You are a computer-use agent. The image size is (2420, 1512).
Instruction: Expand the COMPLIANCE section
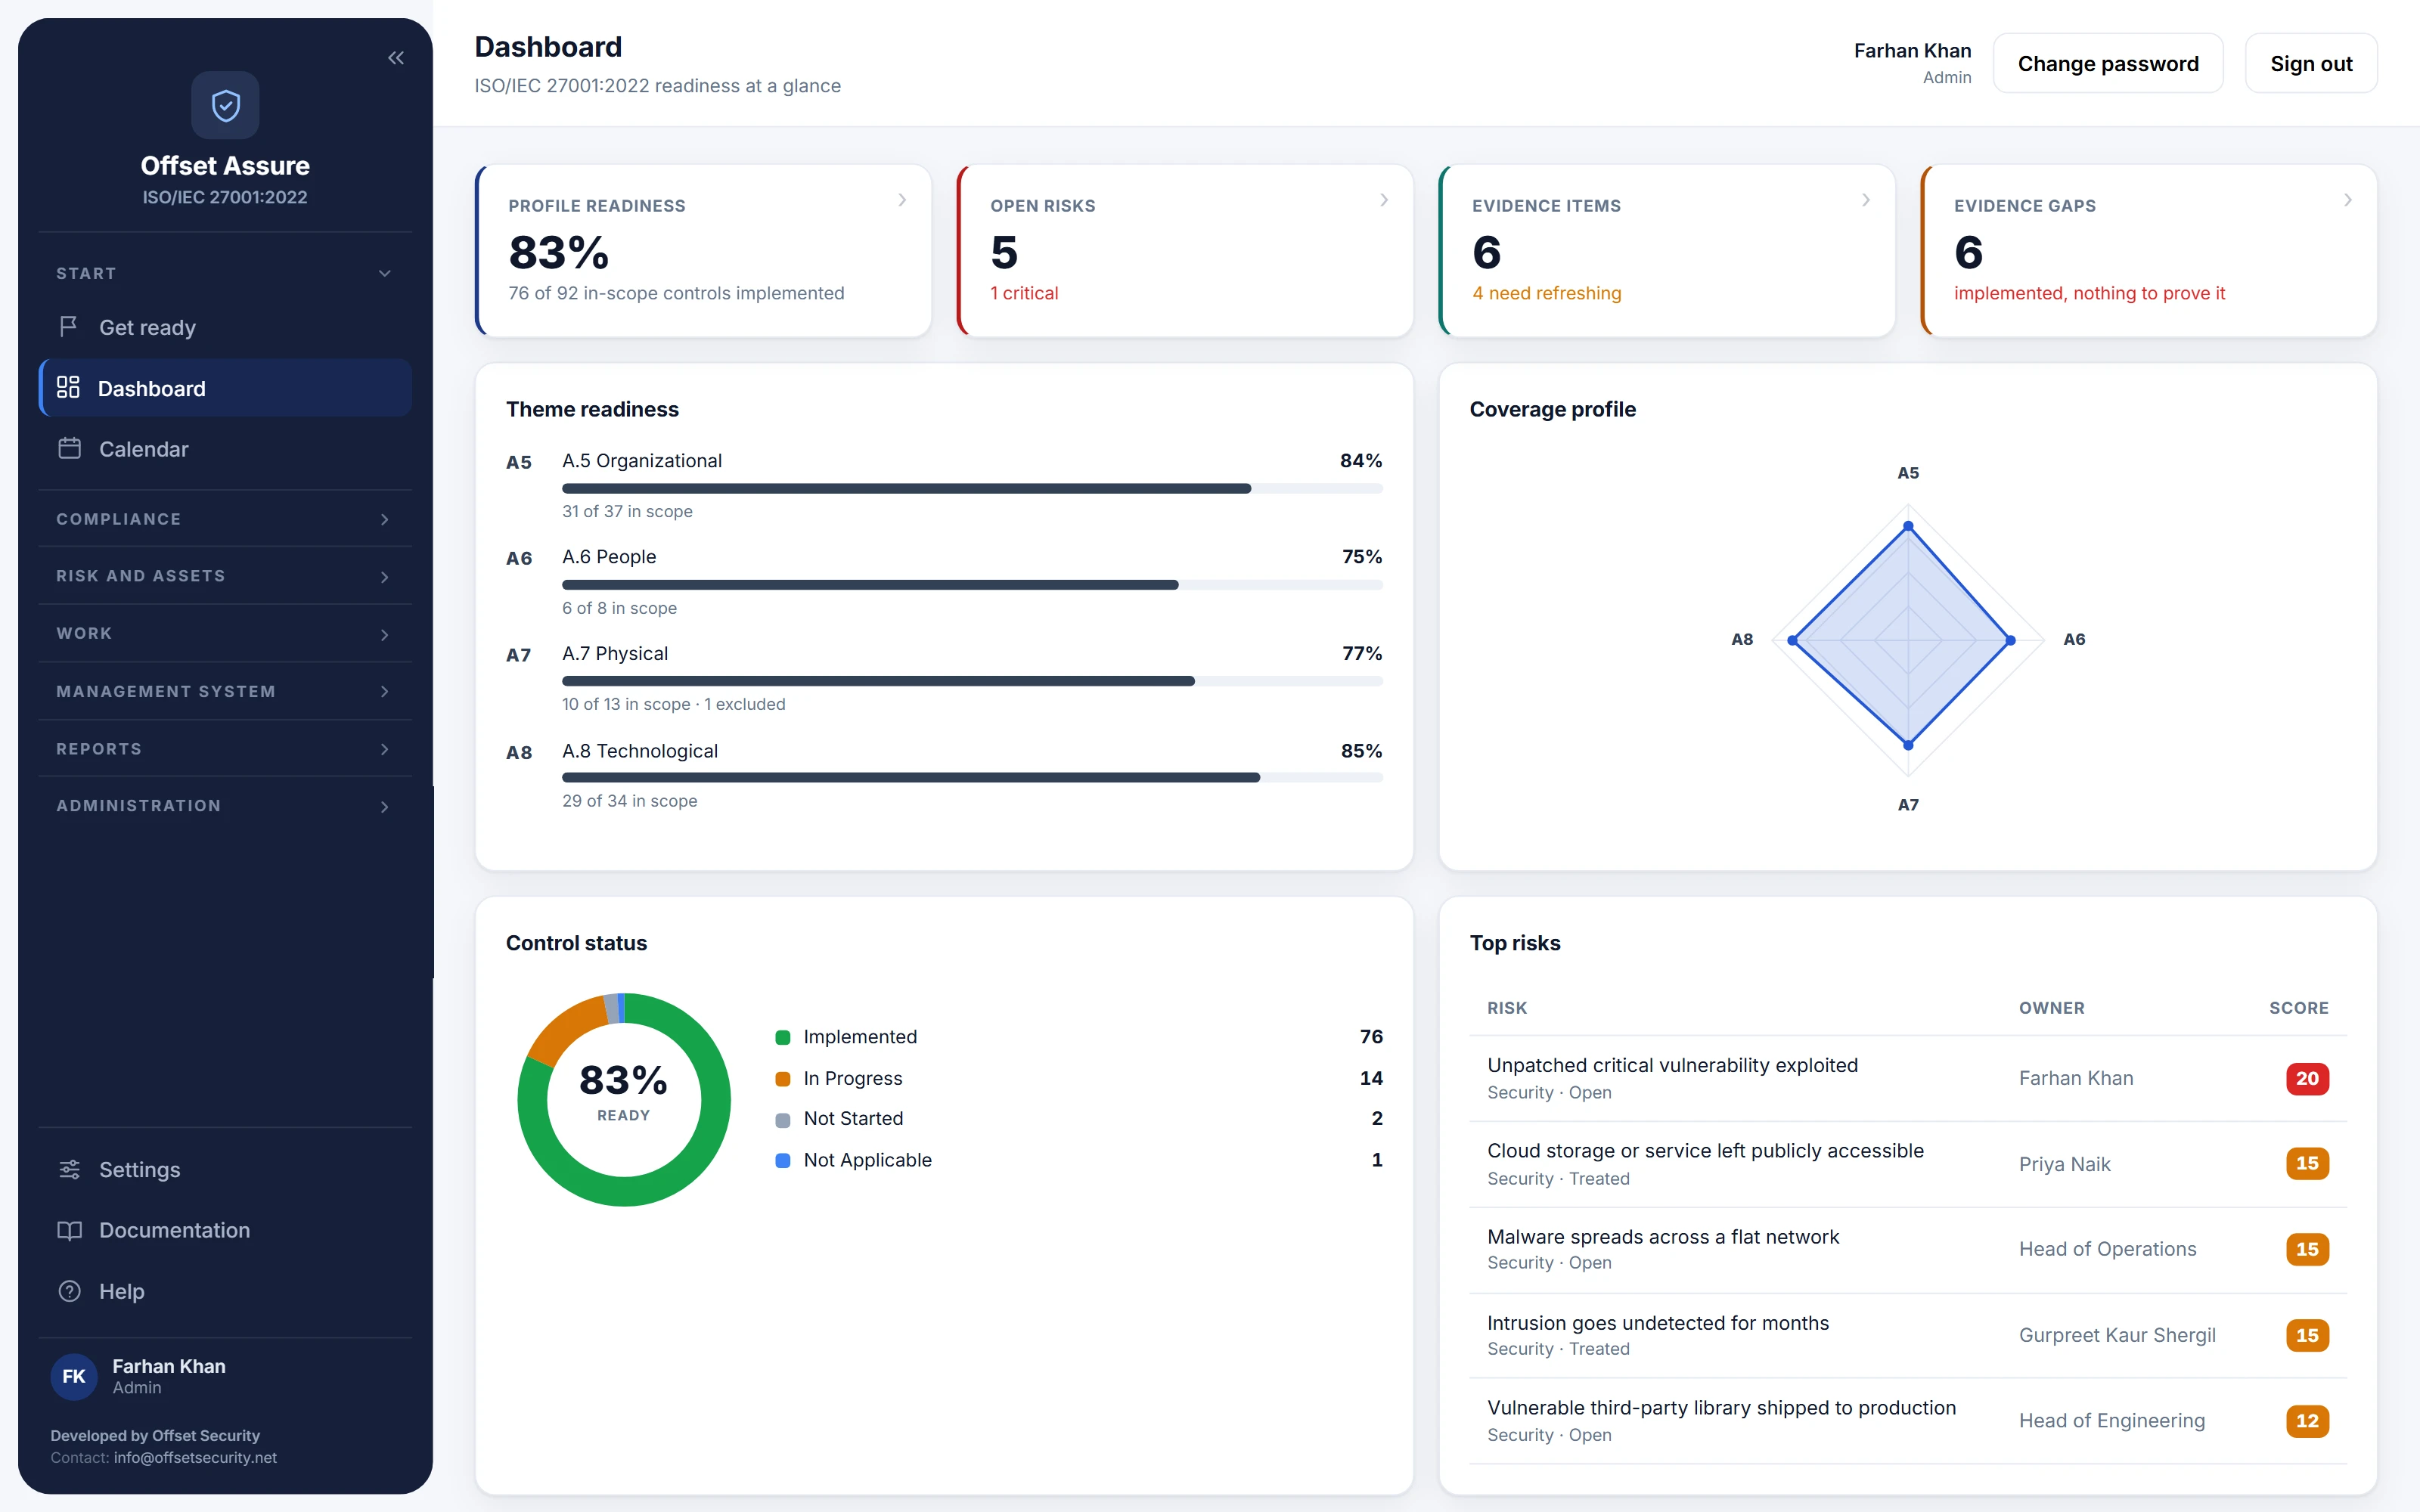click(x=225, y=519)
